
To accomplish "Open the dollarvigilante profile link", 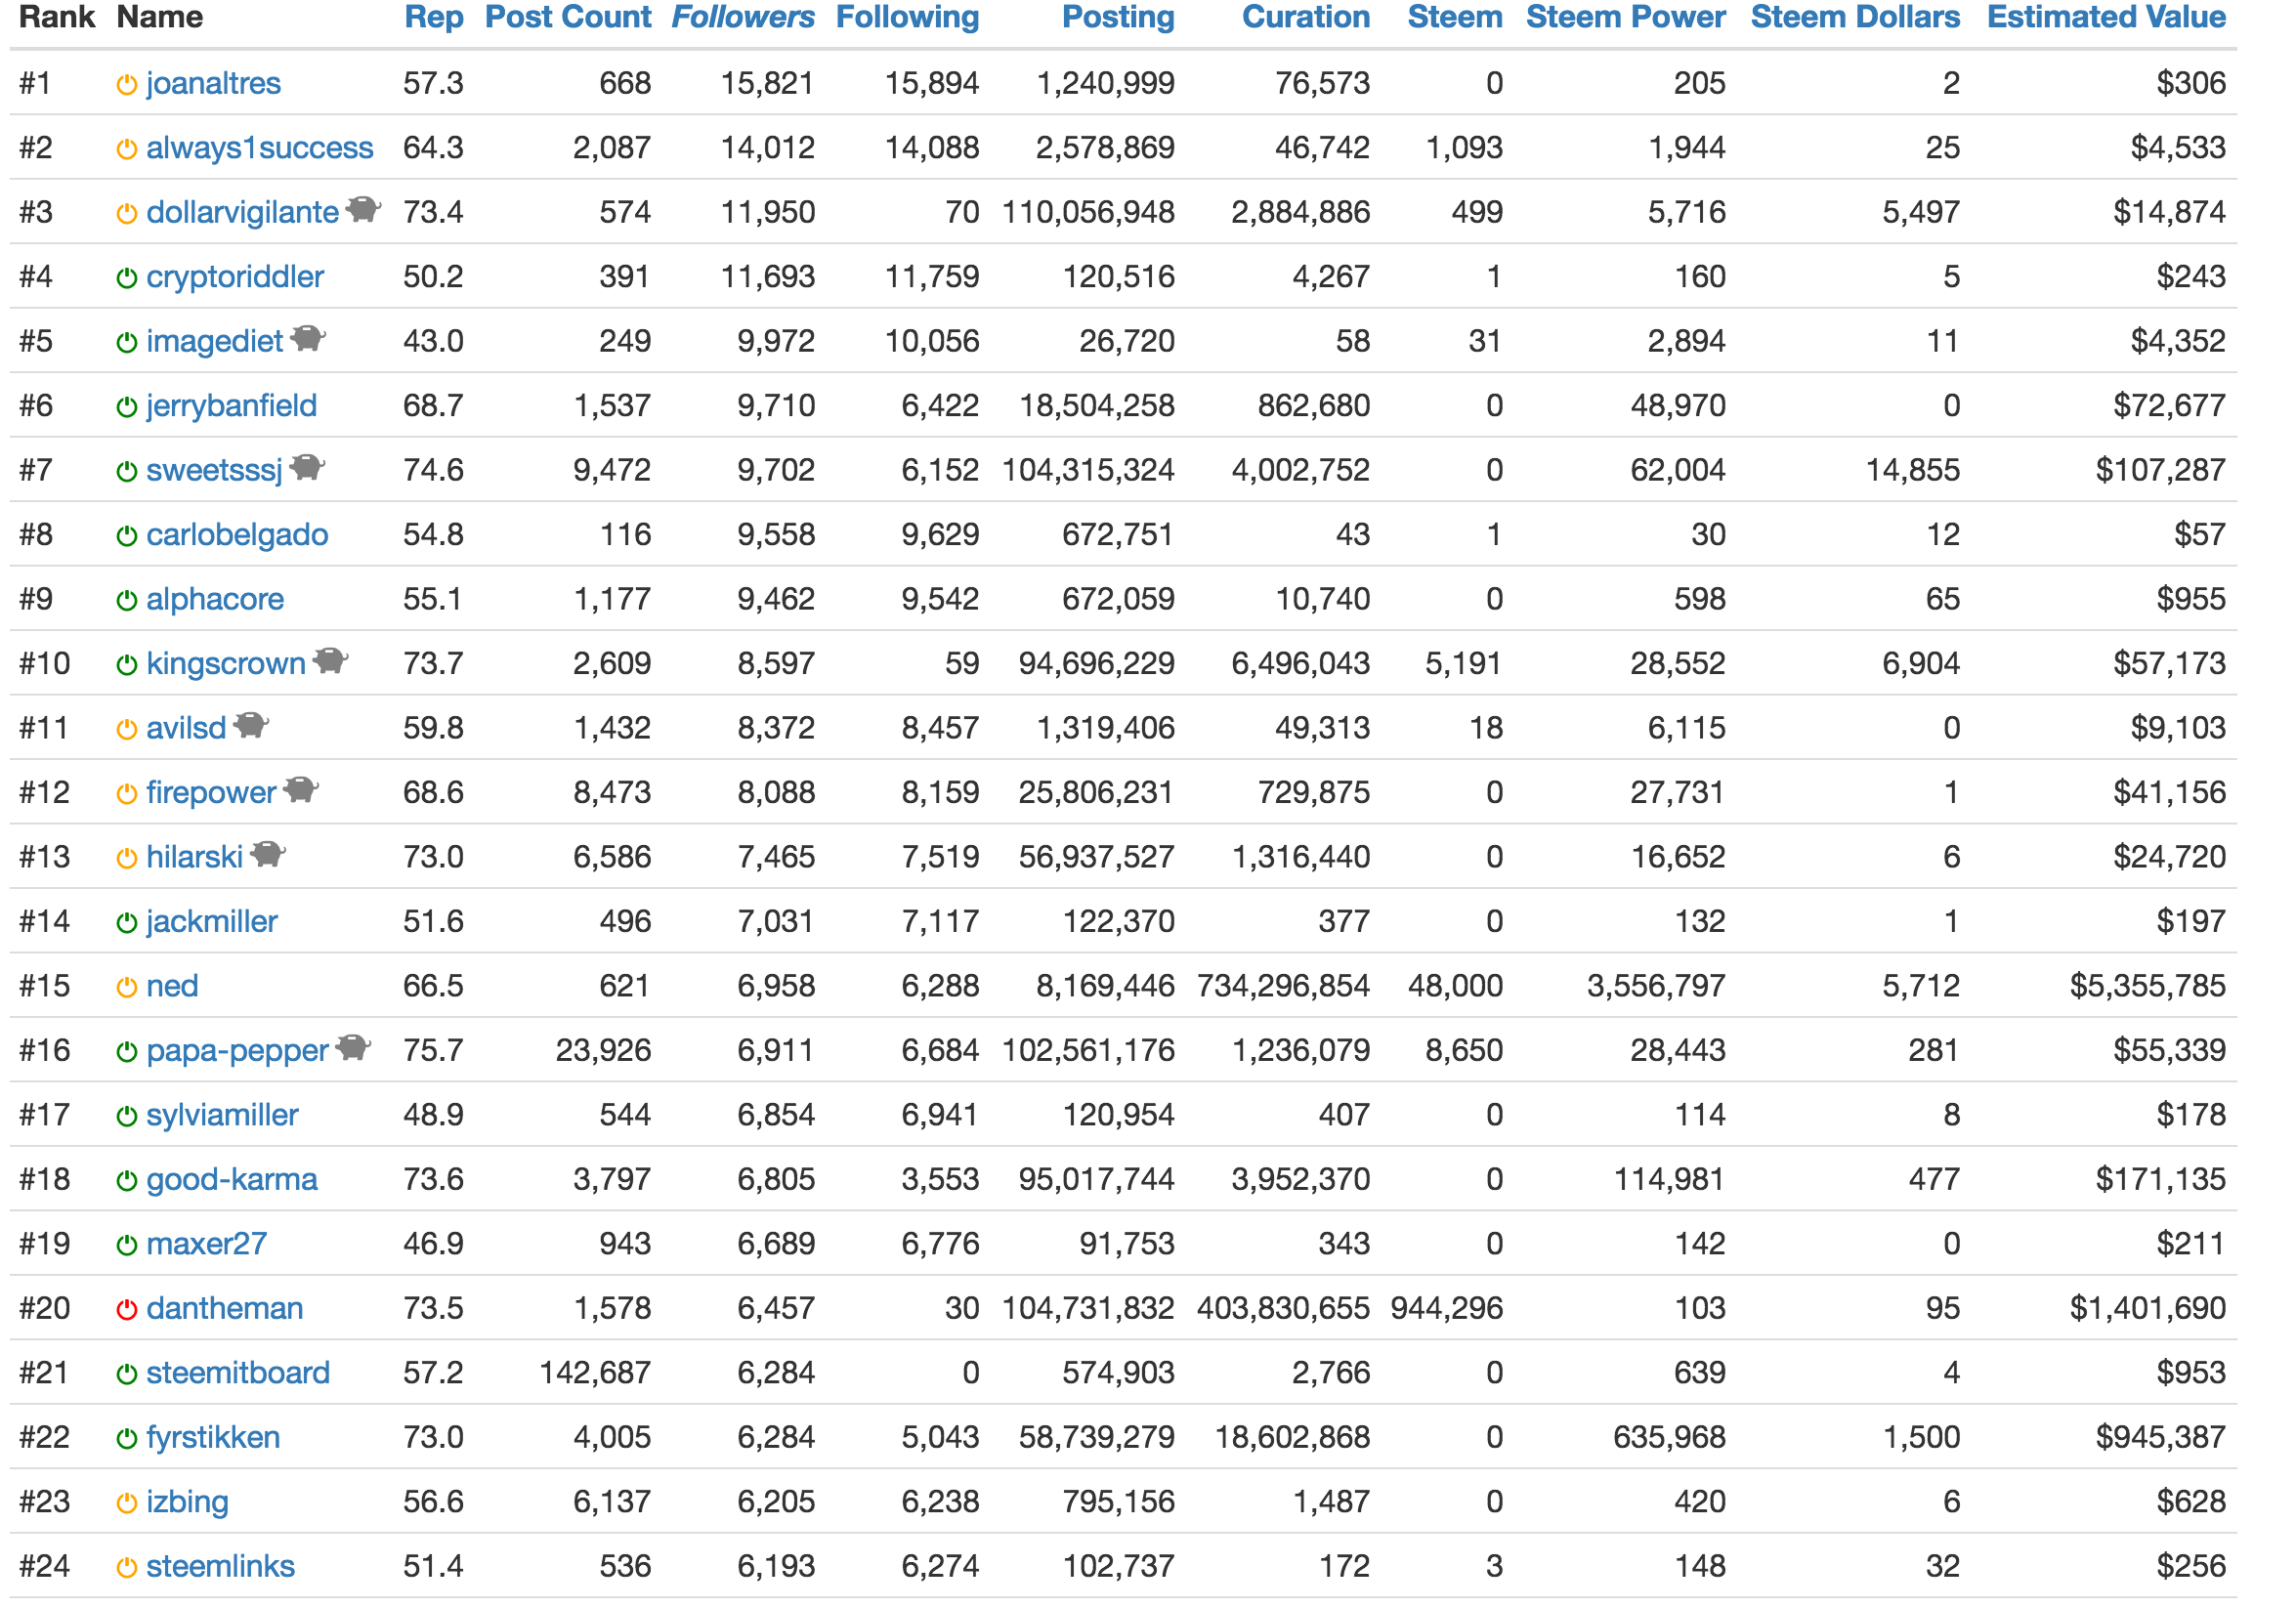I will pyautogui.click(x=243, y=213).
